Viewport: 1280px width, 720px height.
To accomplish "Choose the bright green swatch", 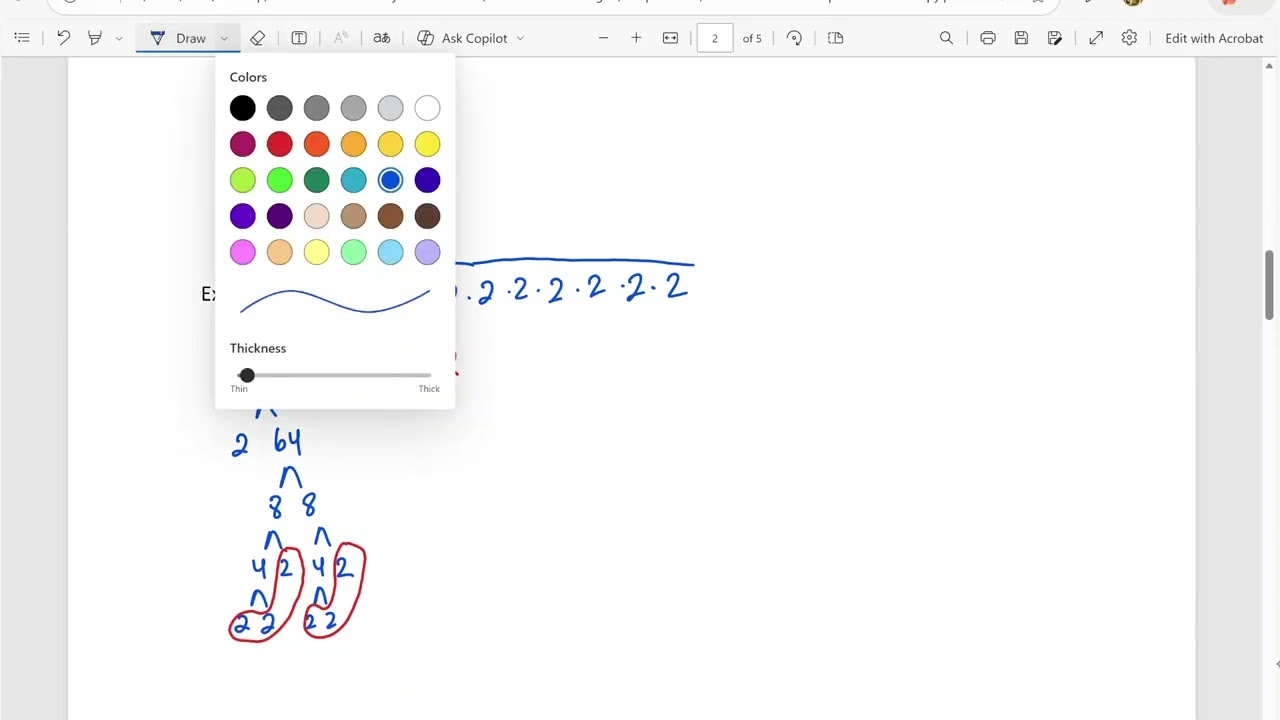I will pyautogui.click(x=280, y=180).
